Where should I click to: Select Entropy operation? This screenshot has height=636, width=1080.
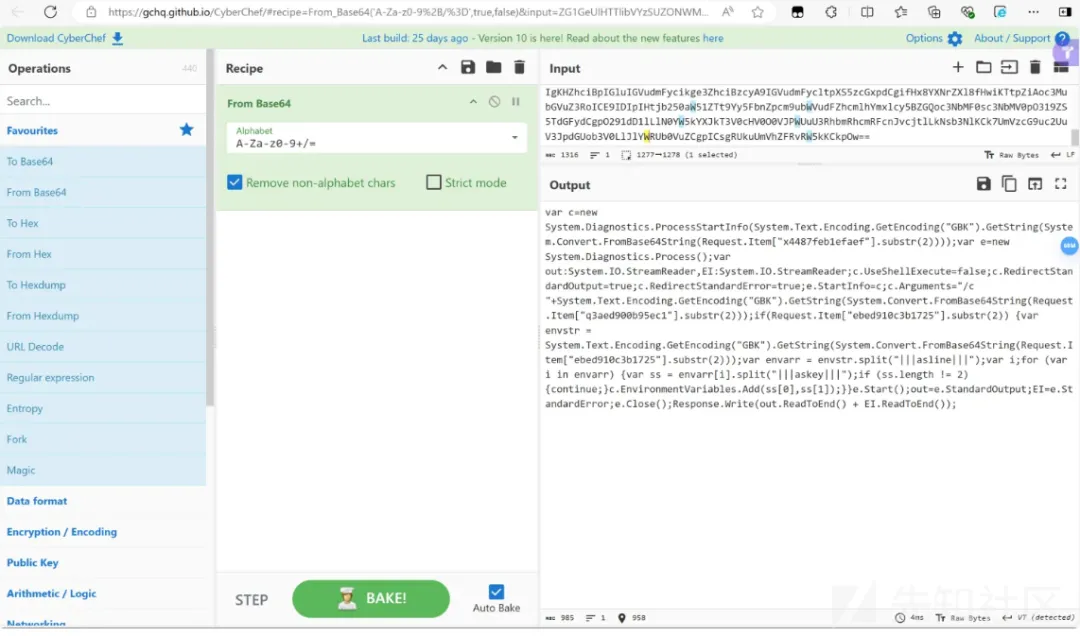[103, 409]
